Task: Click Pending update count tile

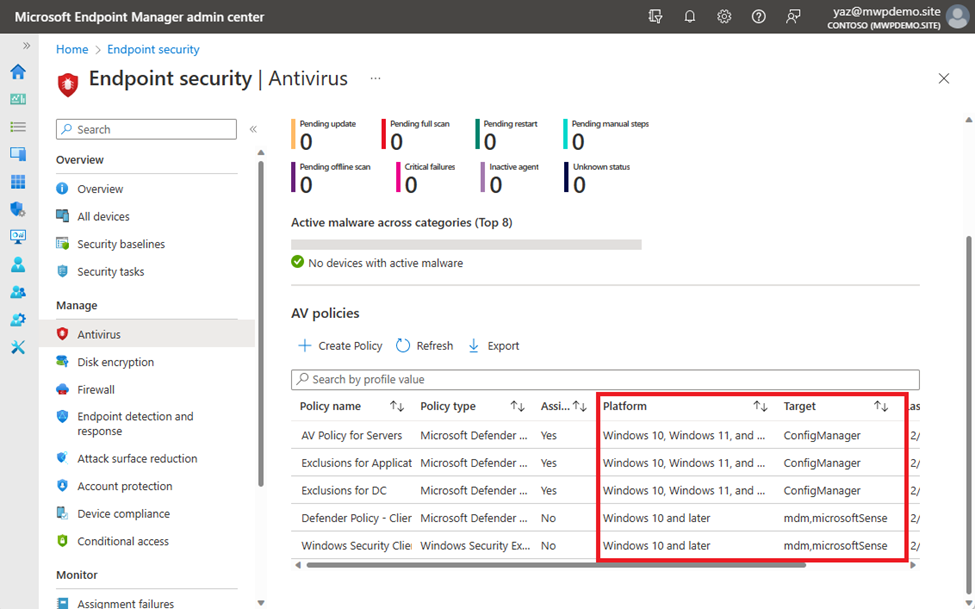Action: pyautogui.click(x=323, y=134)
